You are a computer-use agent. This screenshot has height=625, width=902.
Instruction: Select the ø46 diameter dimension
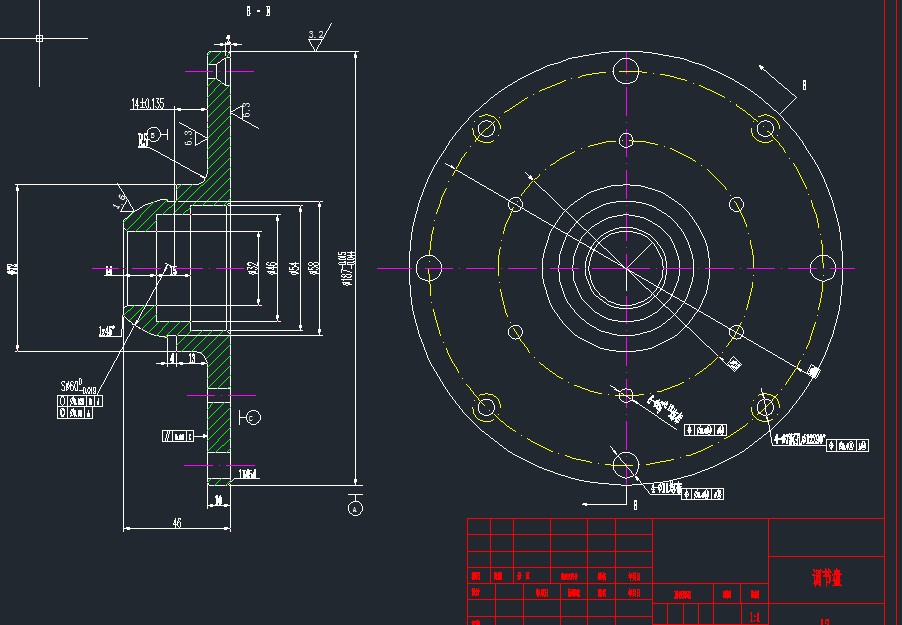[x=272, y=268]
